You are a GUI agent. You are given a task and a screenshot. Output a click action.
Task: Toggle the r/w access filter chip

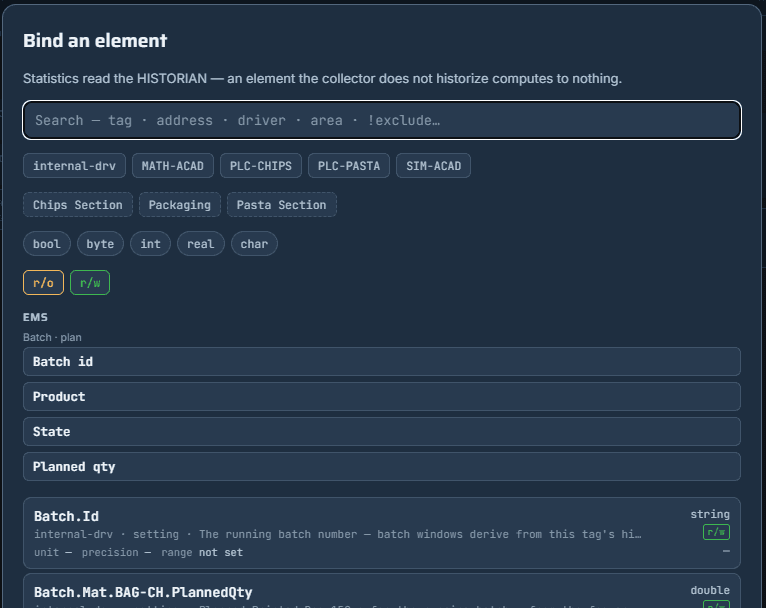[90, 283]
